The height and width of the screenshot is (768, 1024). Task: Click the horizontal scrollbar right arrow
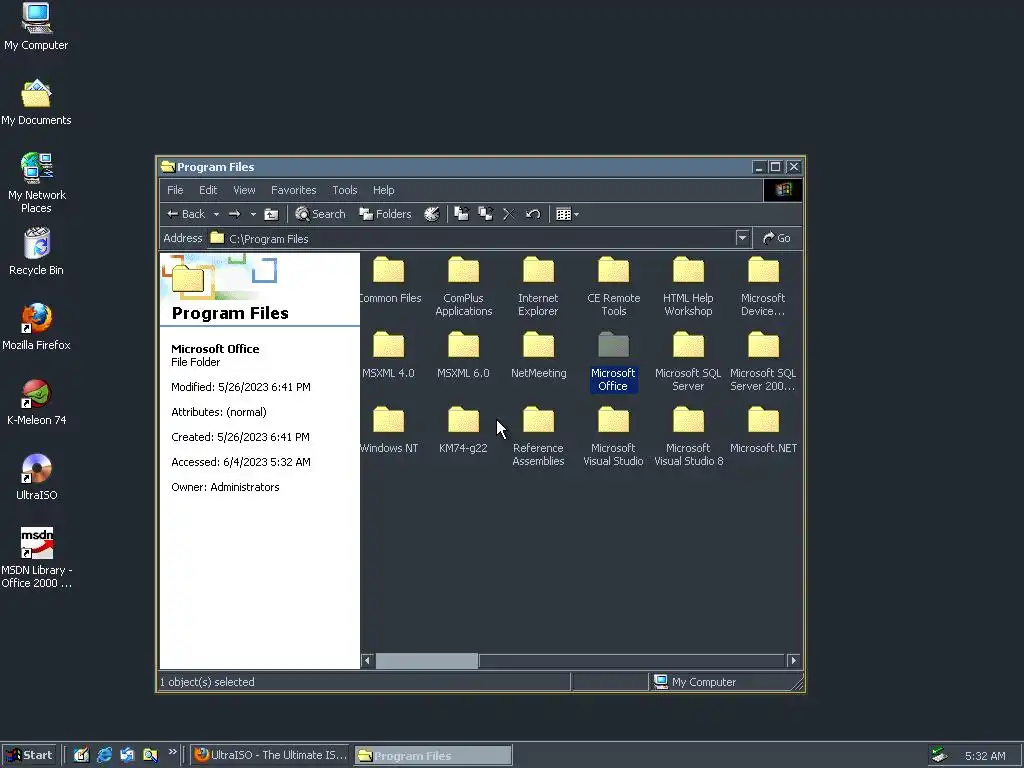tap(793, 661)
